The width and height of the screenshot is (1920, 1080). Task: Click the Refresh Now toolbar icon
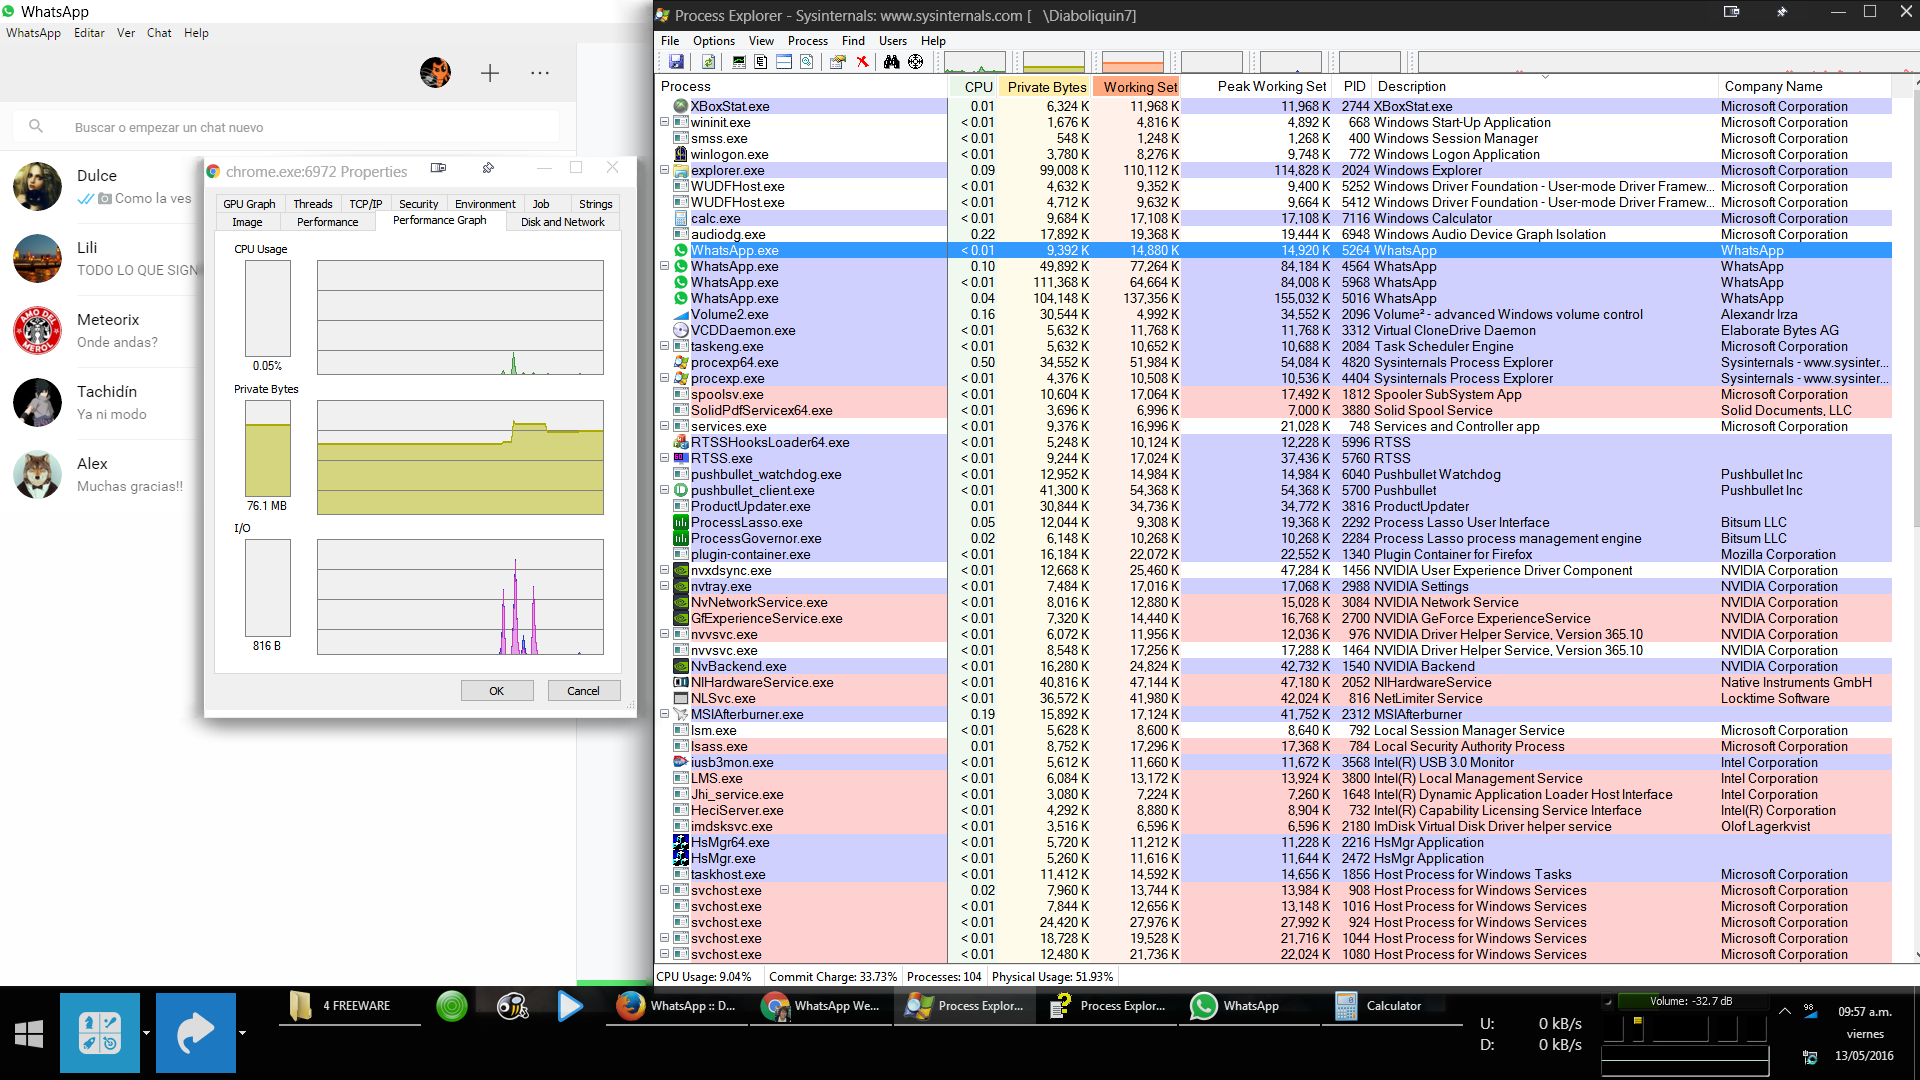point(708,62)
